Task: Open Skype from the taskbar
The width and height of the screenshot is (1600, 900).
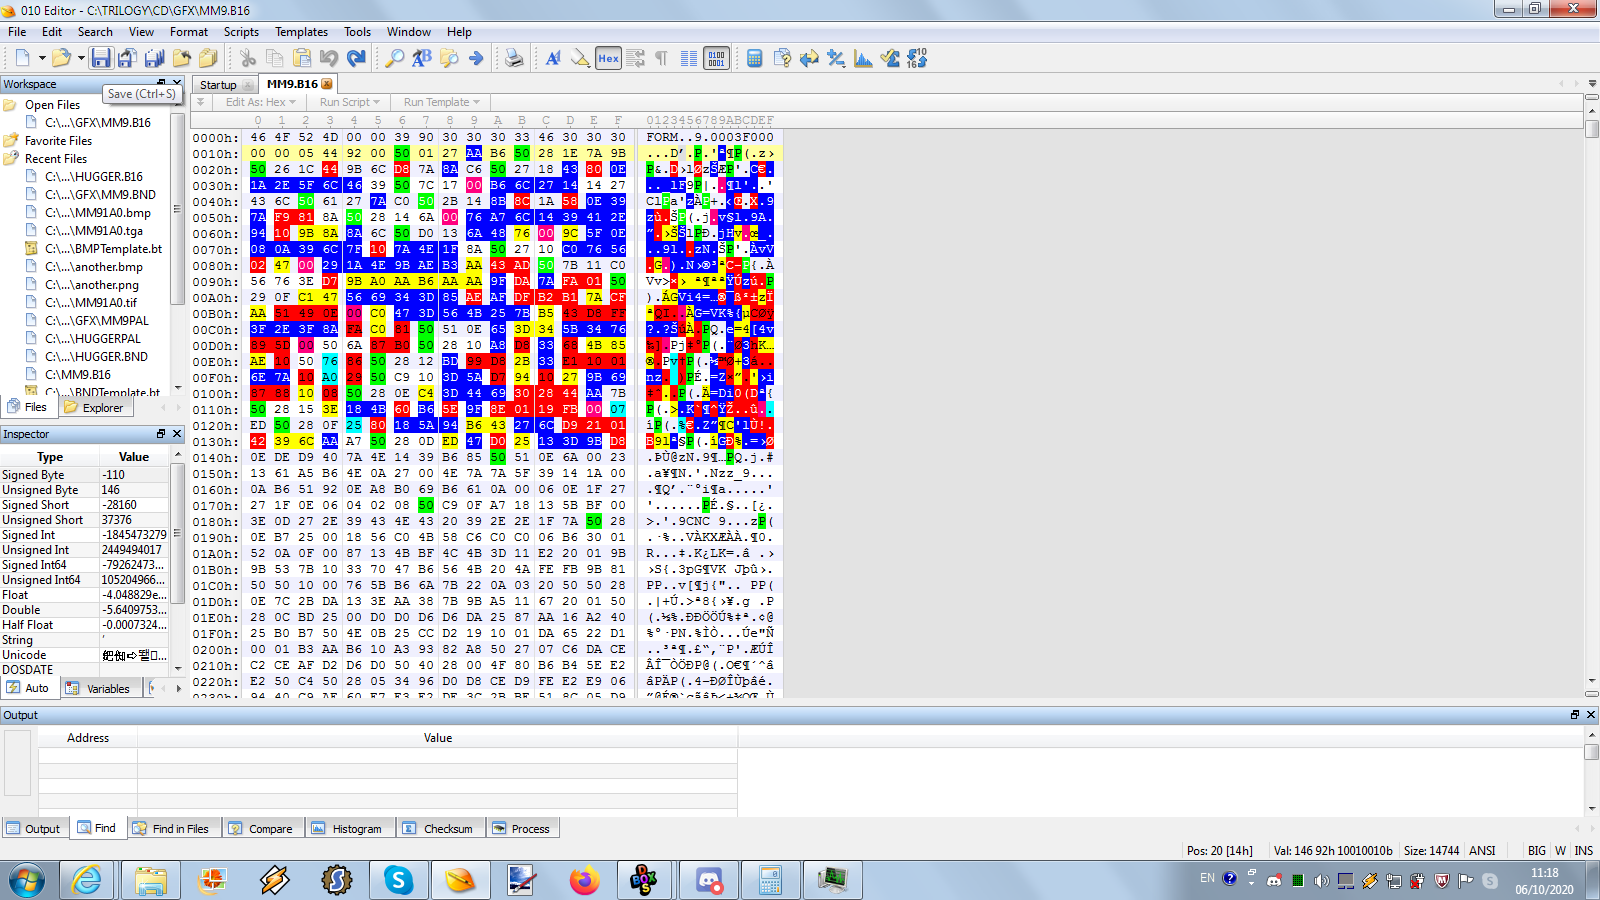Action: [x=398, y=880]
